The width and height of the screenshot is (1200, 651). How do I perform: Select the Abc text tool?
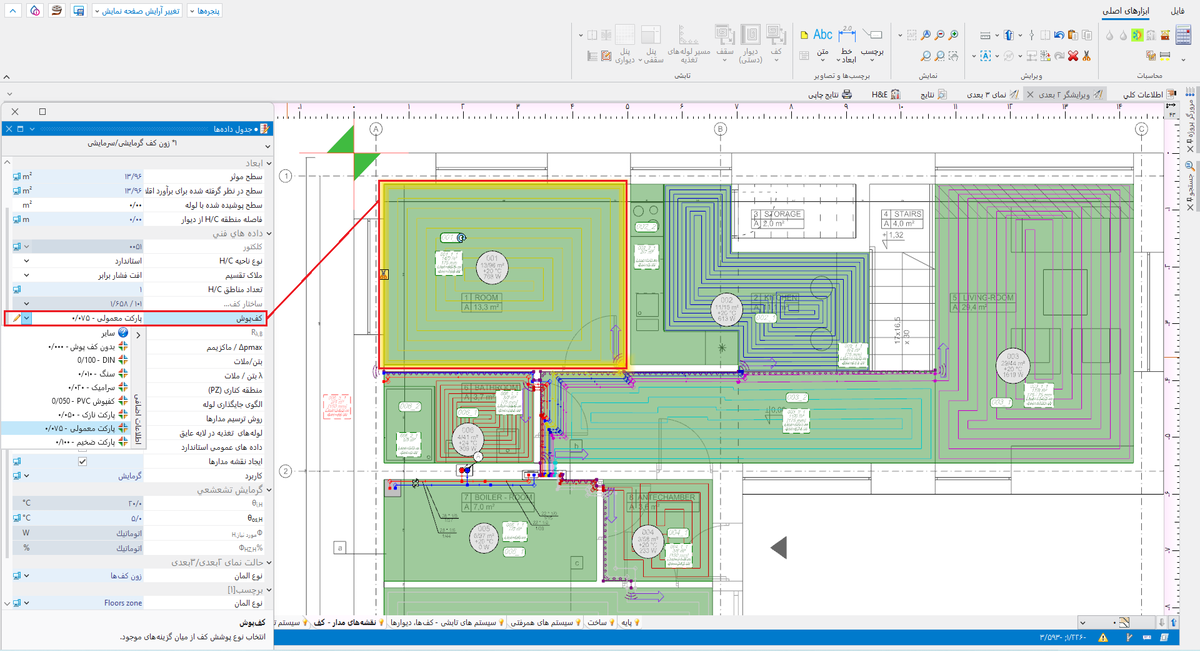[x=823, y=35]
